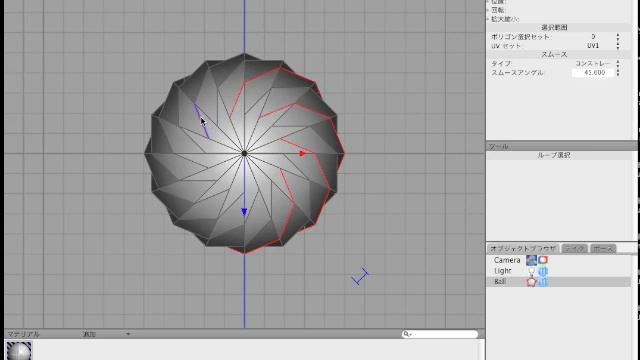Click the blue Z-axis gizmo arrow
The image size is (640, 360).
point(244,212)
